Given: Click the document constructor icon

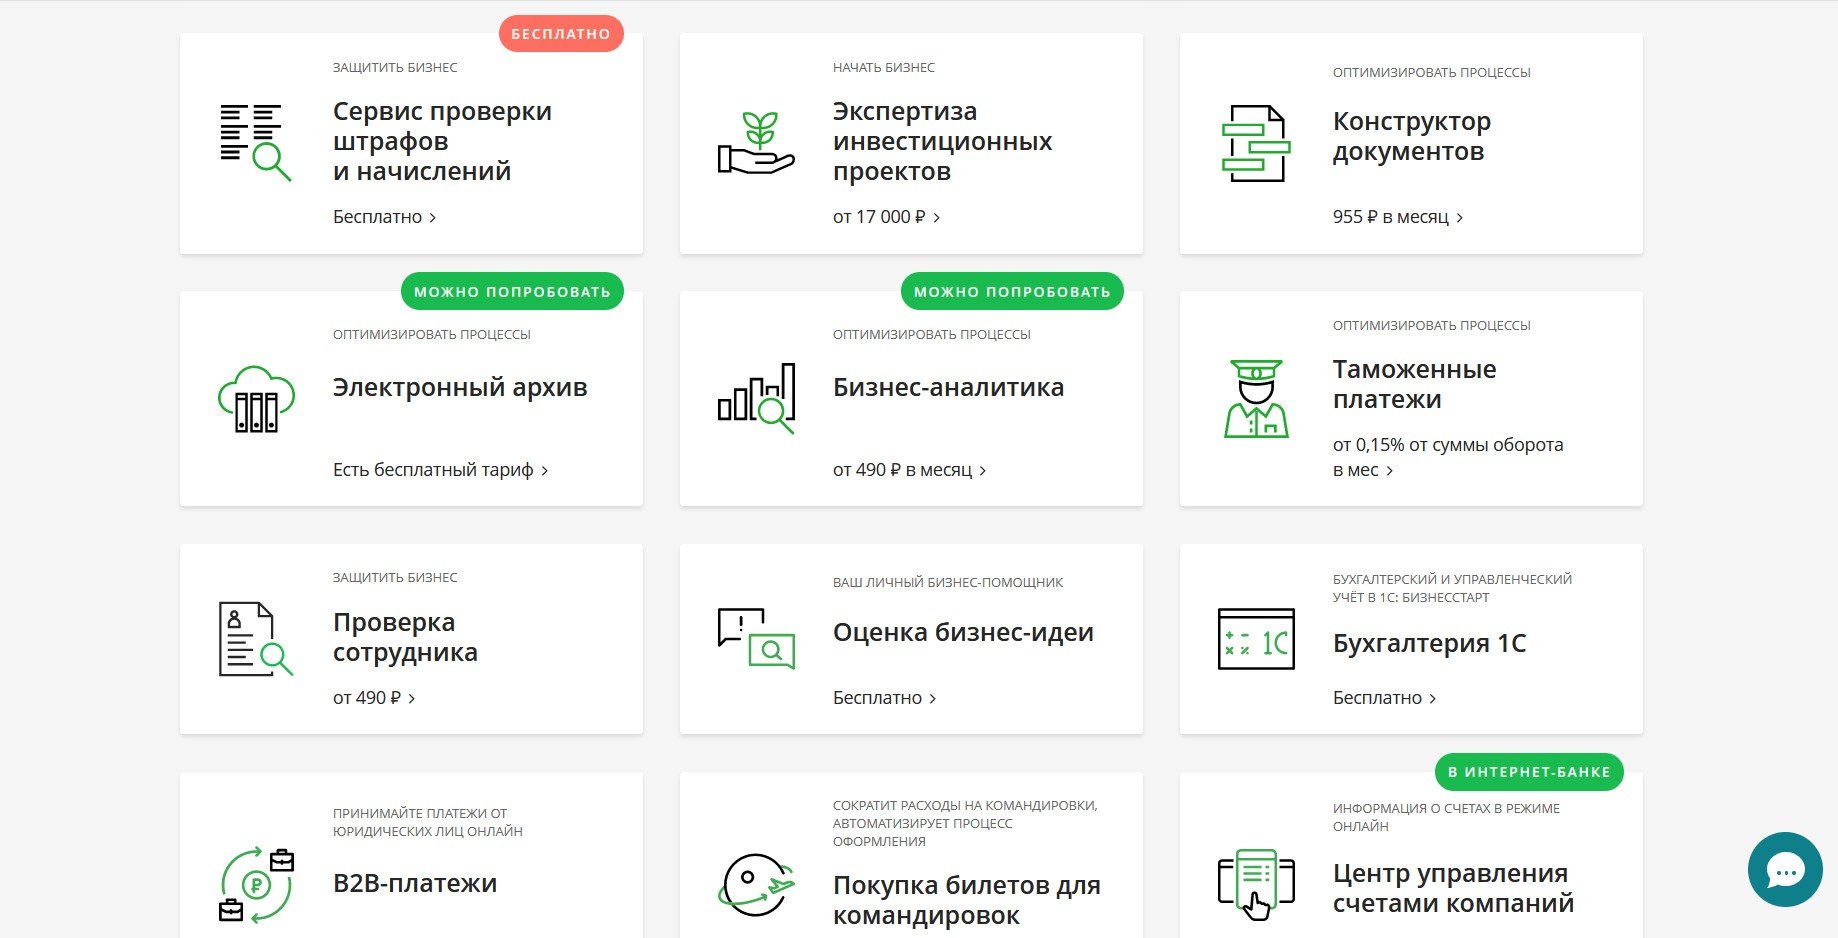Looking at the screenshot, I should click(x=1256, y=143).
